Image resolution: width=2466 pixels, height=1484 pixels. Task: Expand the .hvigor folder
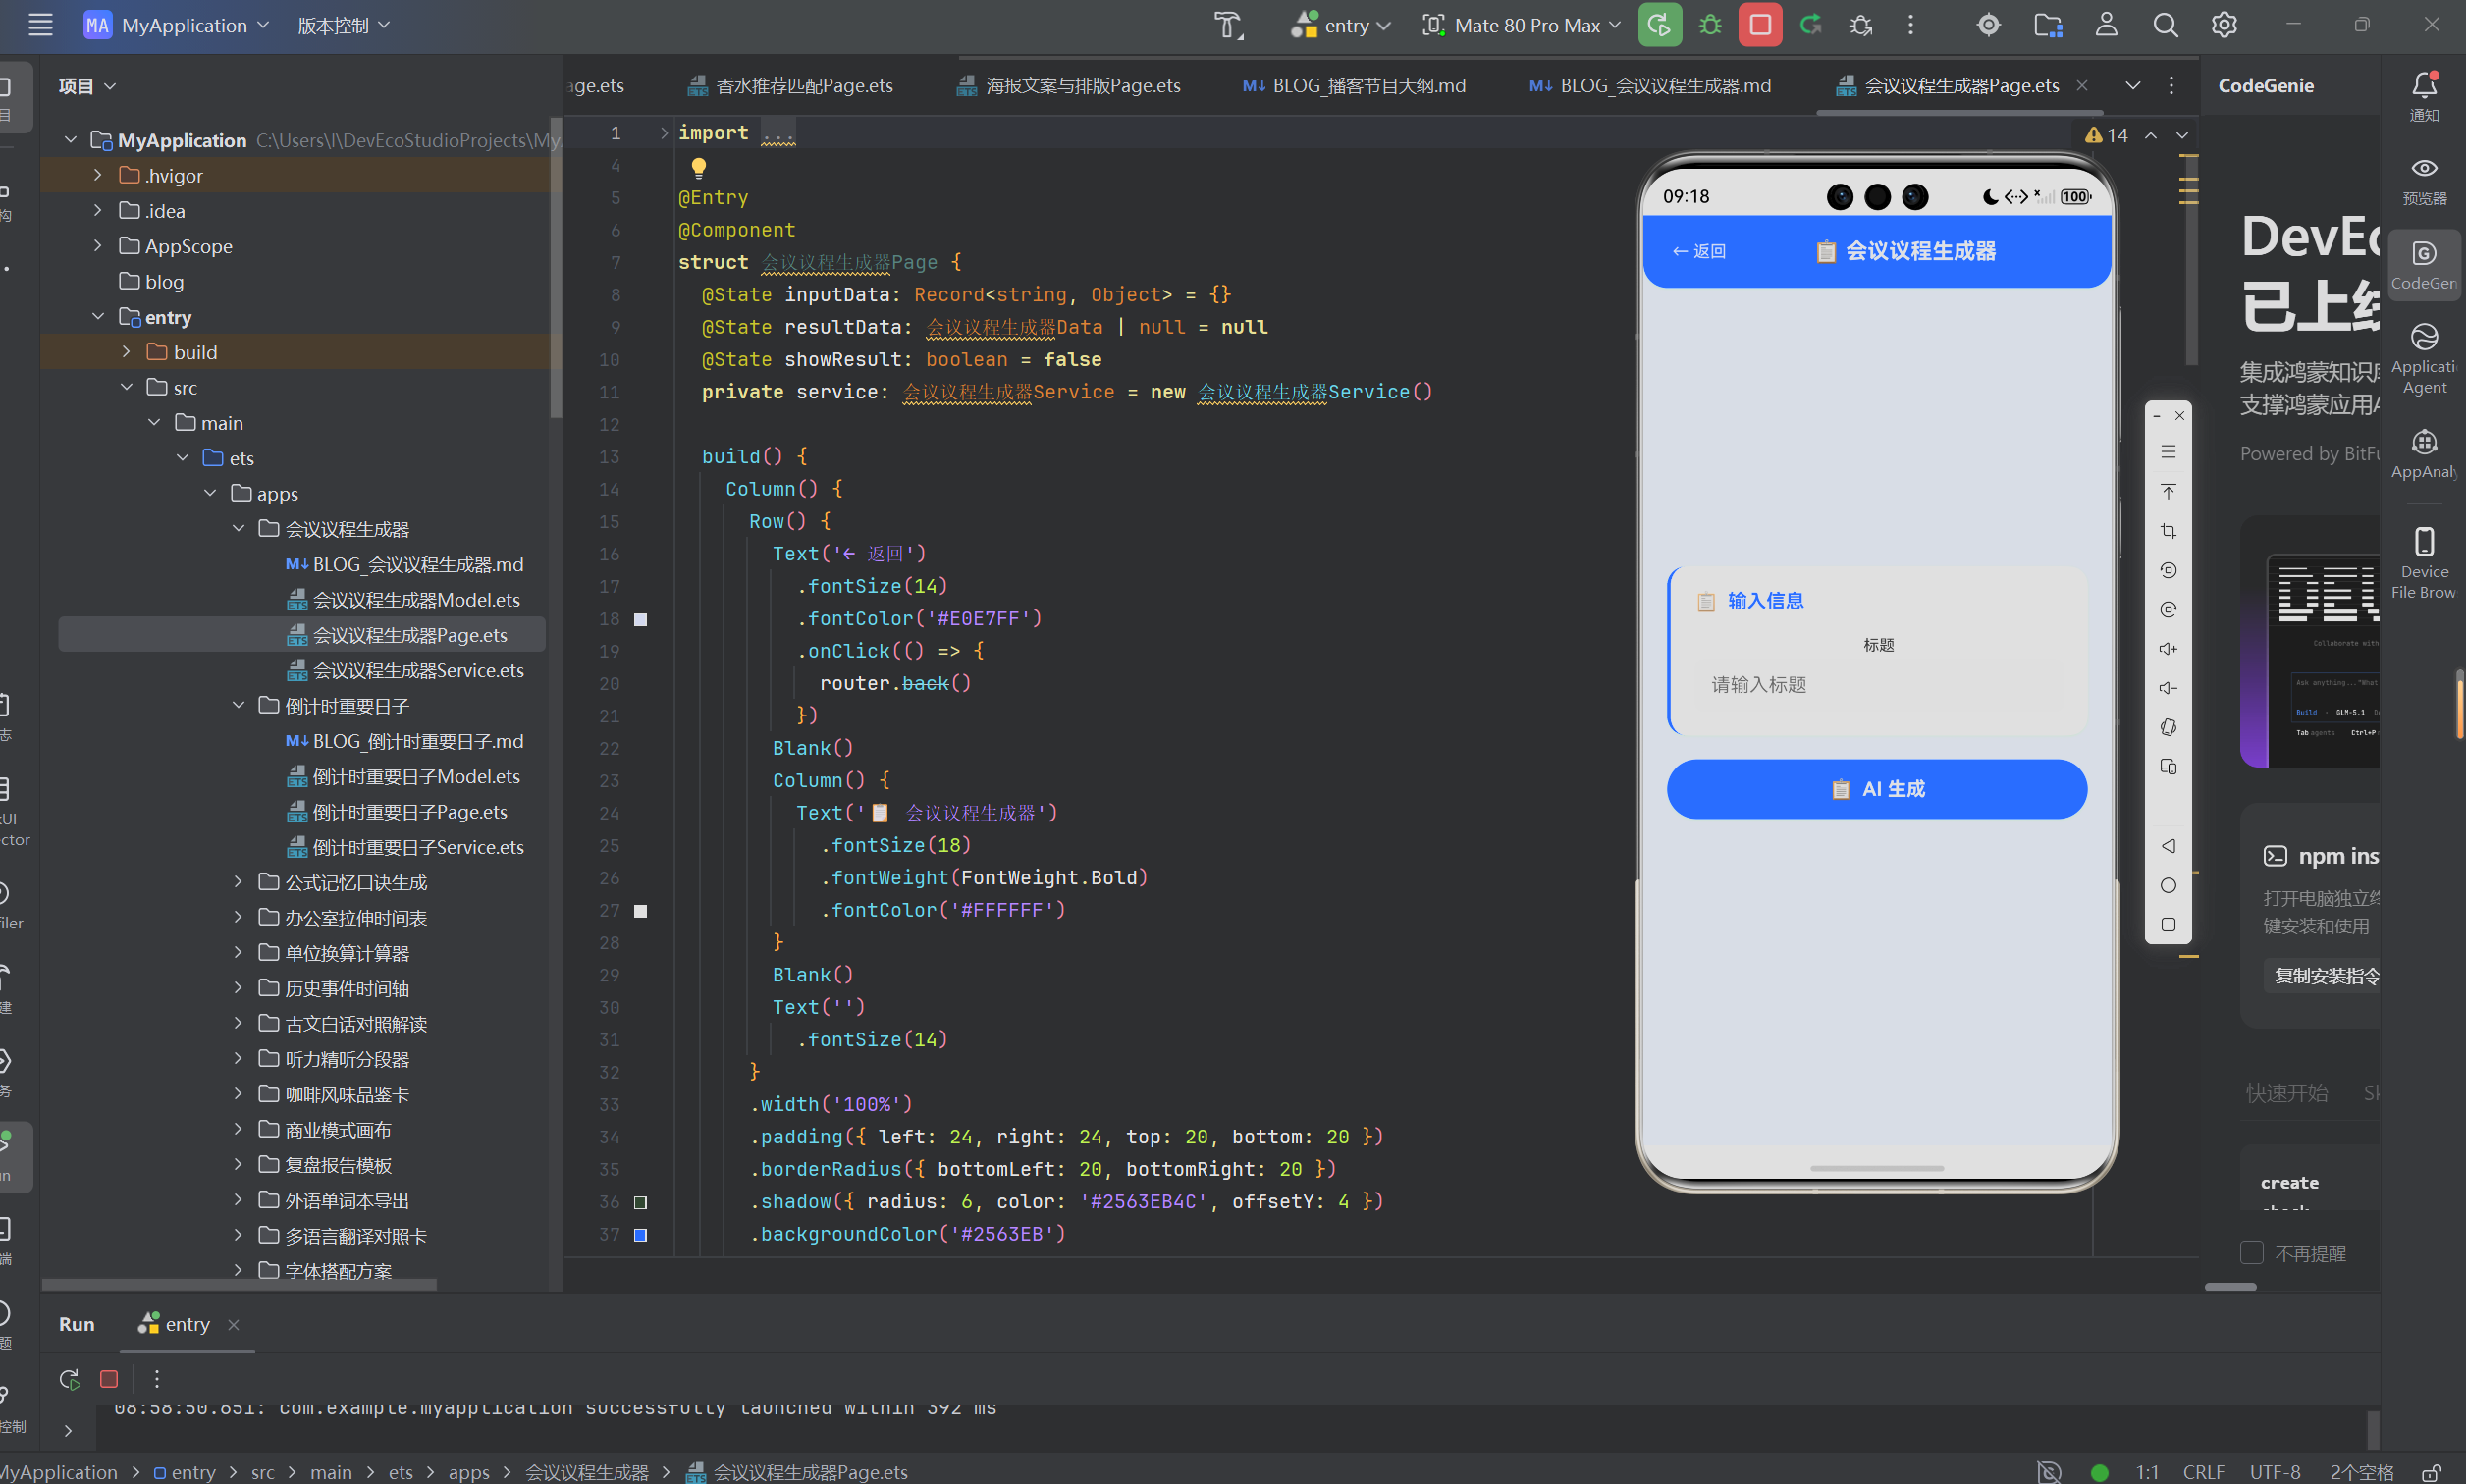pos(97,175)
